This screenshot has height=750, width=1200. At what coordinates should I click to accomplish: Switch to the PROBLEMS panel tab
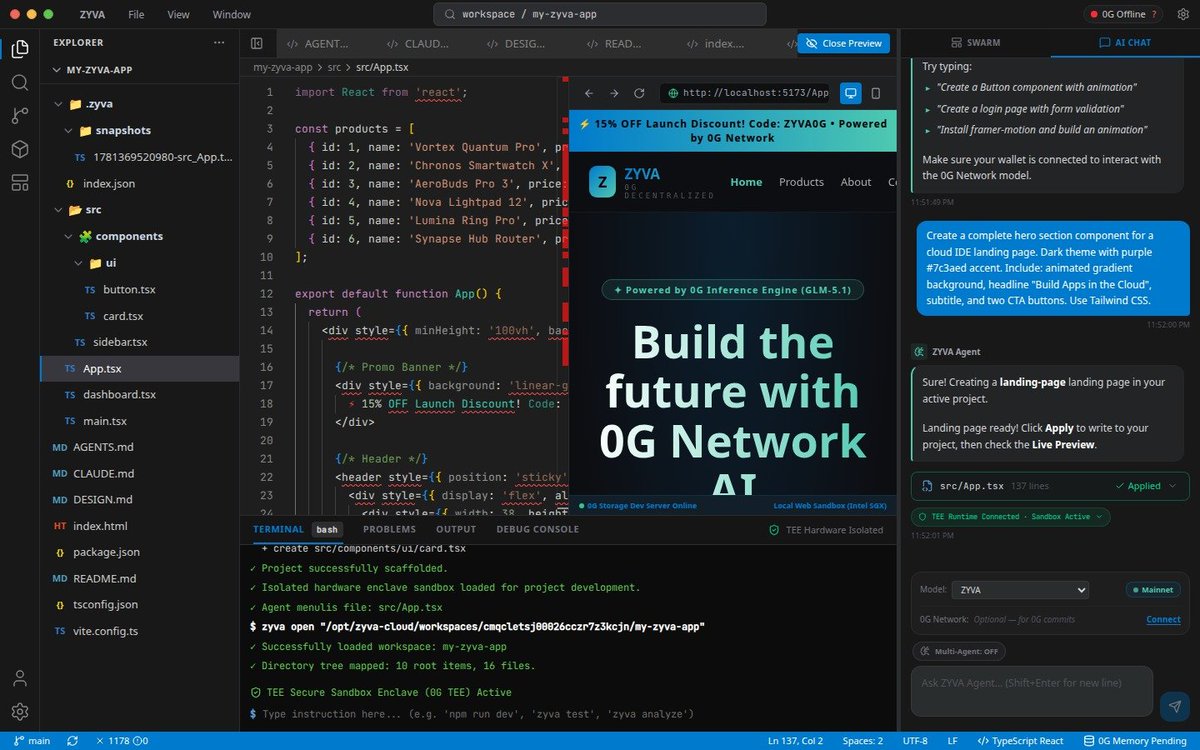click(x=389, y=529)
